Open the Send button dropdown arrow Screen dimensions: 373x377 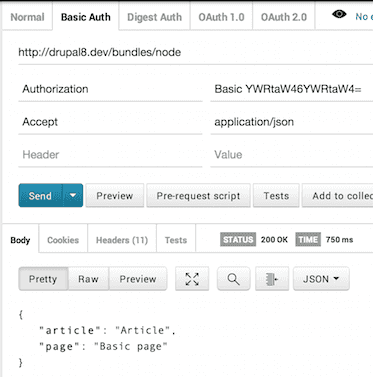tap(73, 196)
